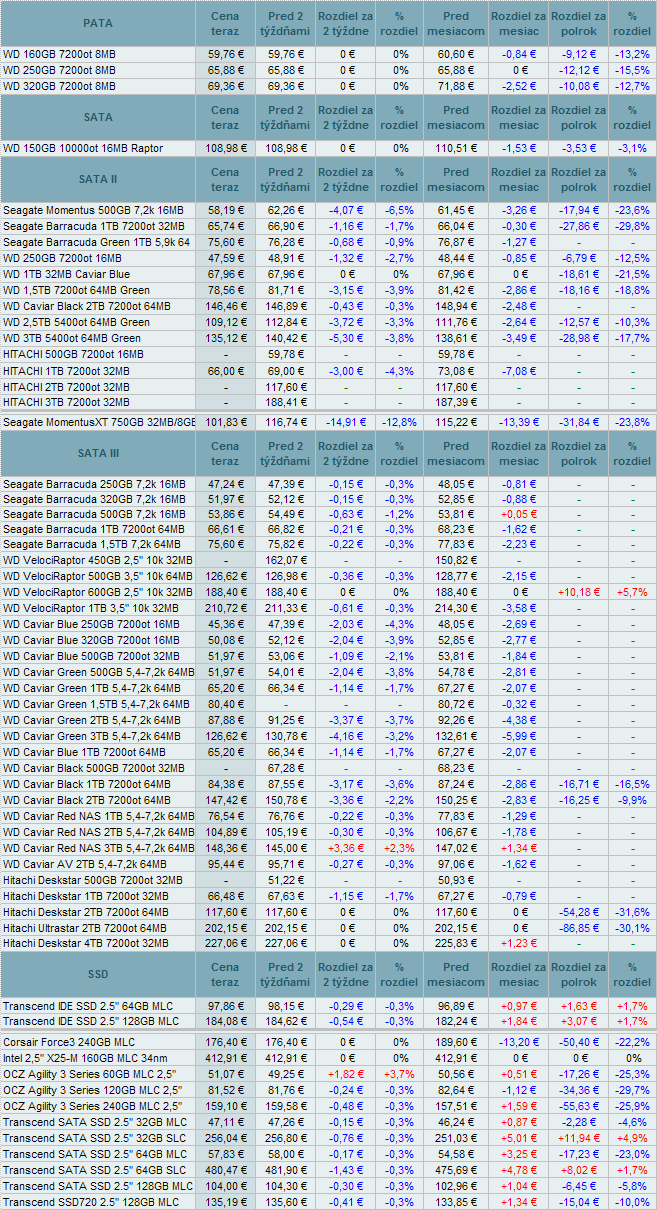Select Seagate Barracuda Green 1TB 5,9k 64 row

click(328, 242)
